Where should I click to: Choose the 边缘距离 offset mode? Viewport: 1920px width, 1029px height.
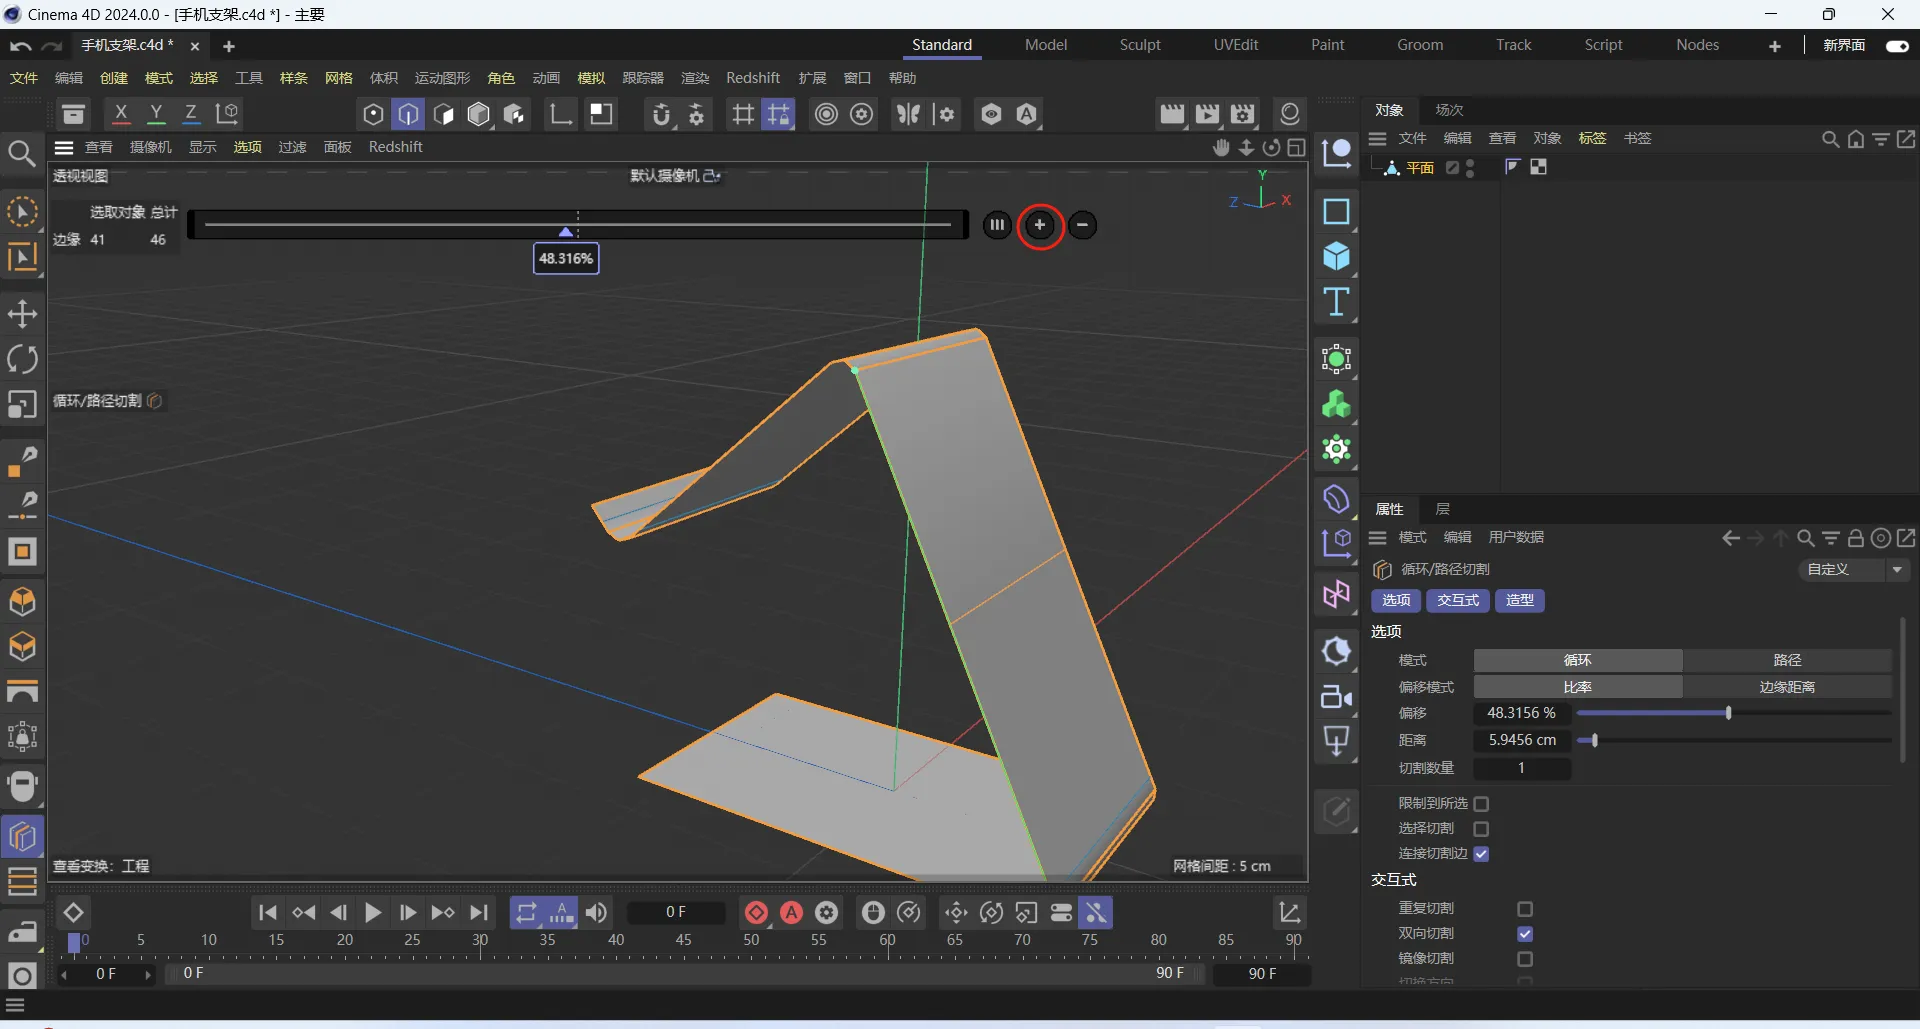pyautogui.click(x=1786, y=687)
